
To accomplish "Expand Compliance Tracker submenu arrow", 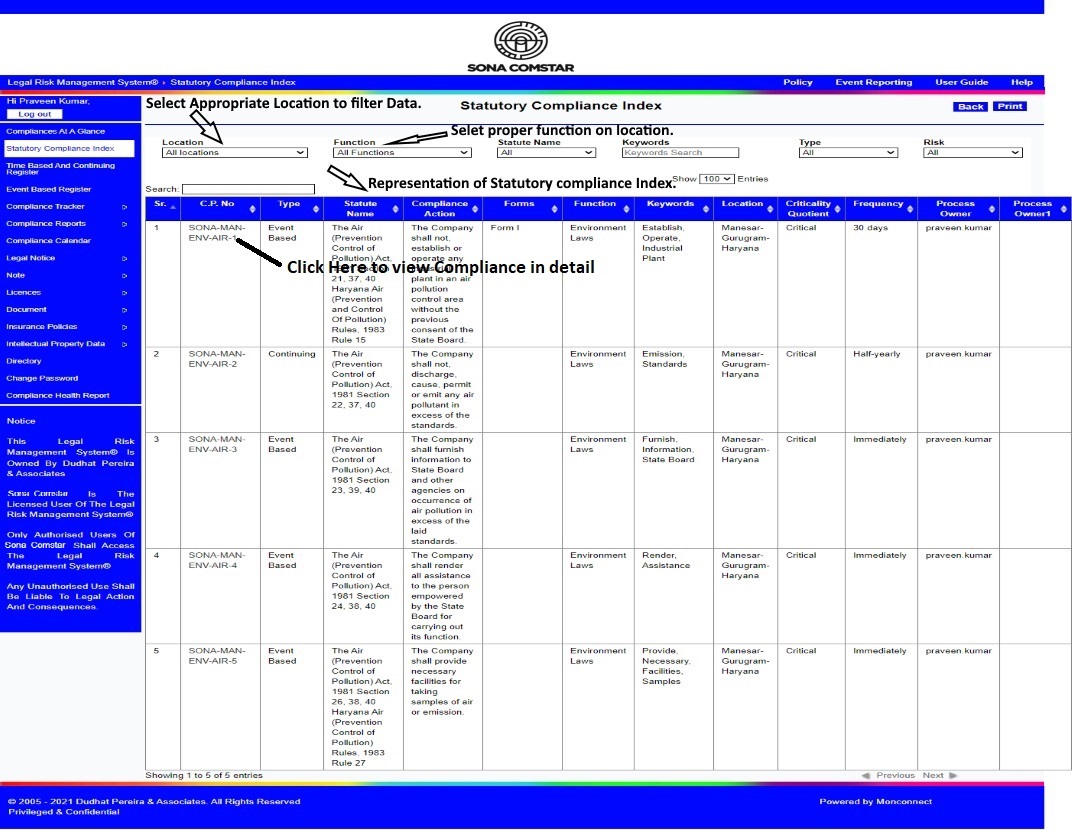I will click(x=125, y=207).
